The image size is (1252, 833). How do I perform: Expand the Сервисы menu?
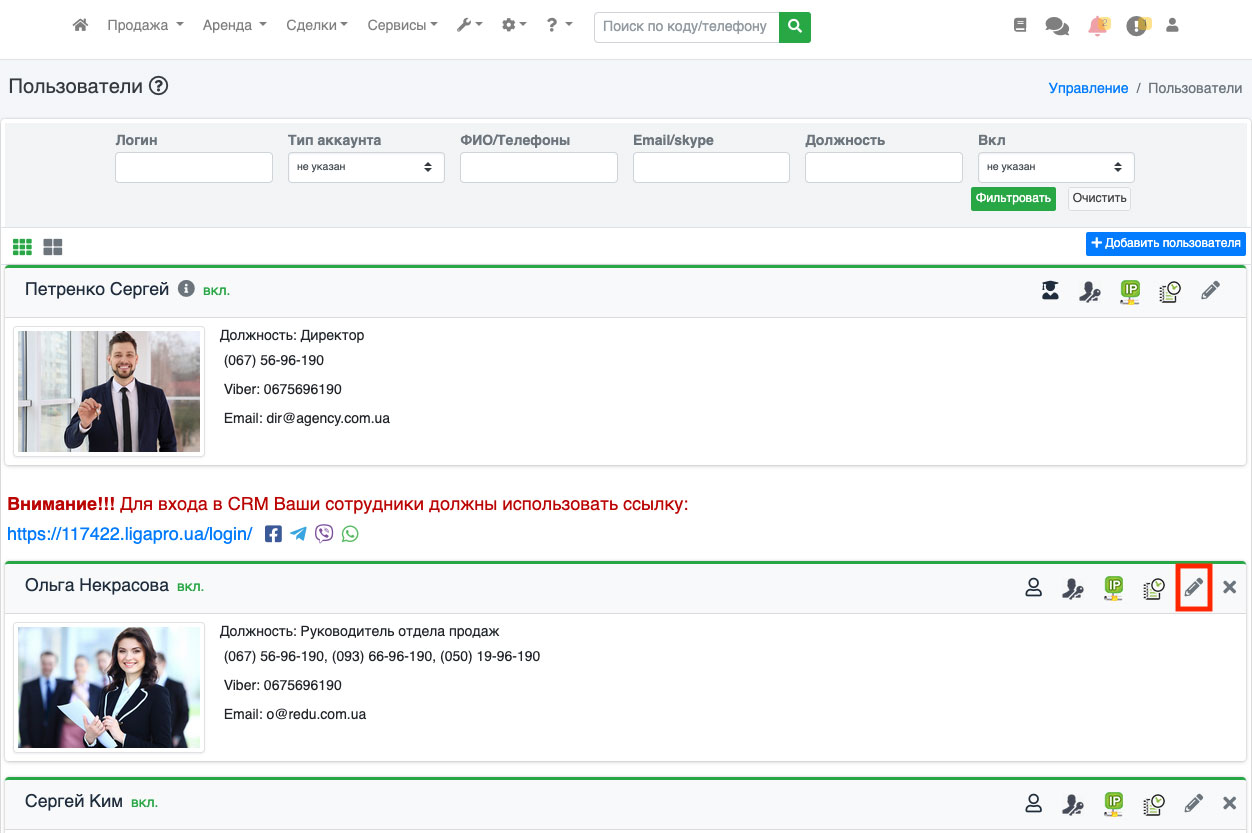(x=402, y=26)
